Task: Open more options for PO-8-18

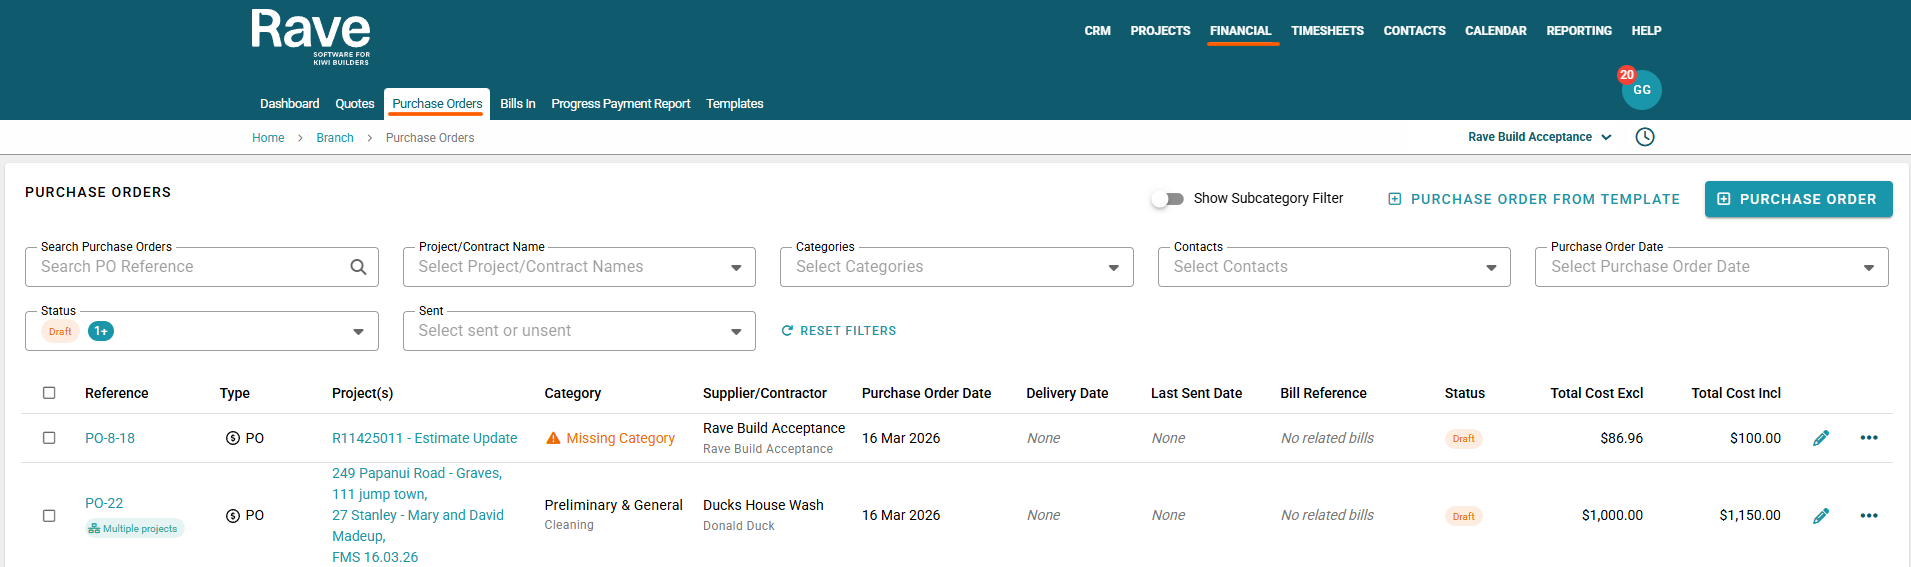Action: pyautogui.click(x=1868, y=438)
